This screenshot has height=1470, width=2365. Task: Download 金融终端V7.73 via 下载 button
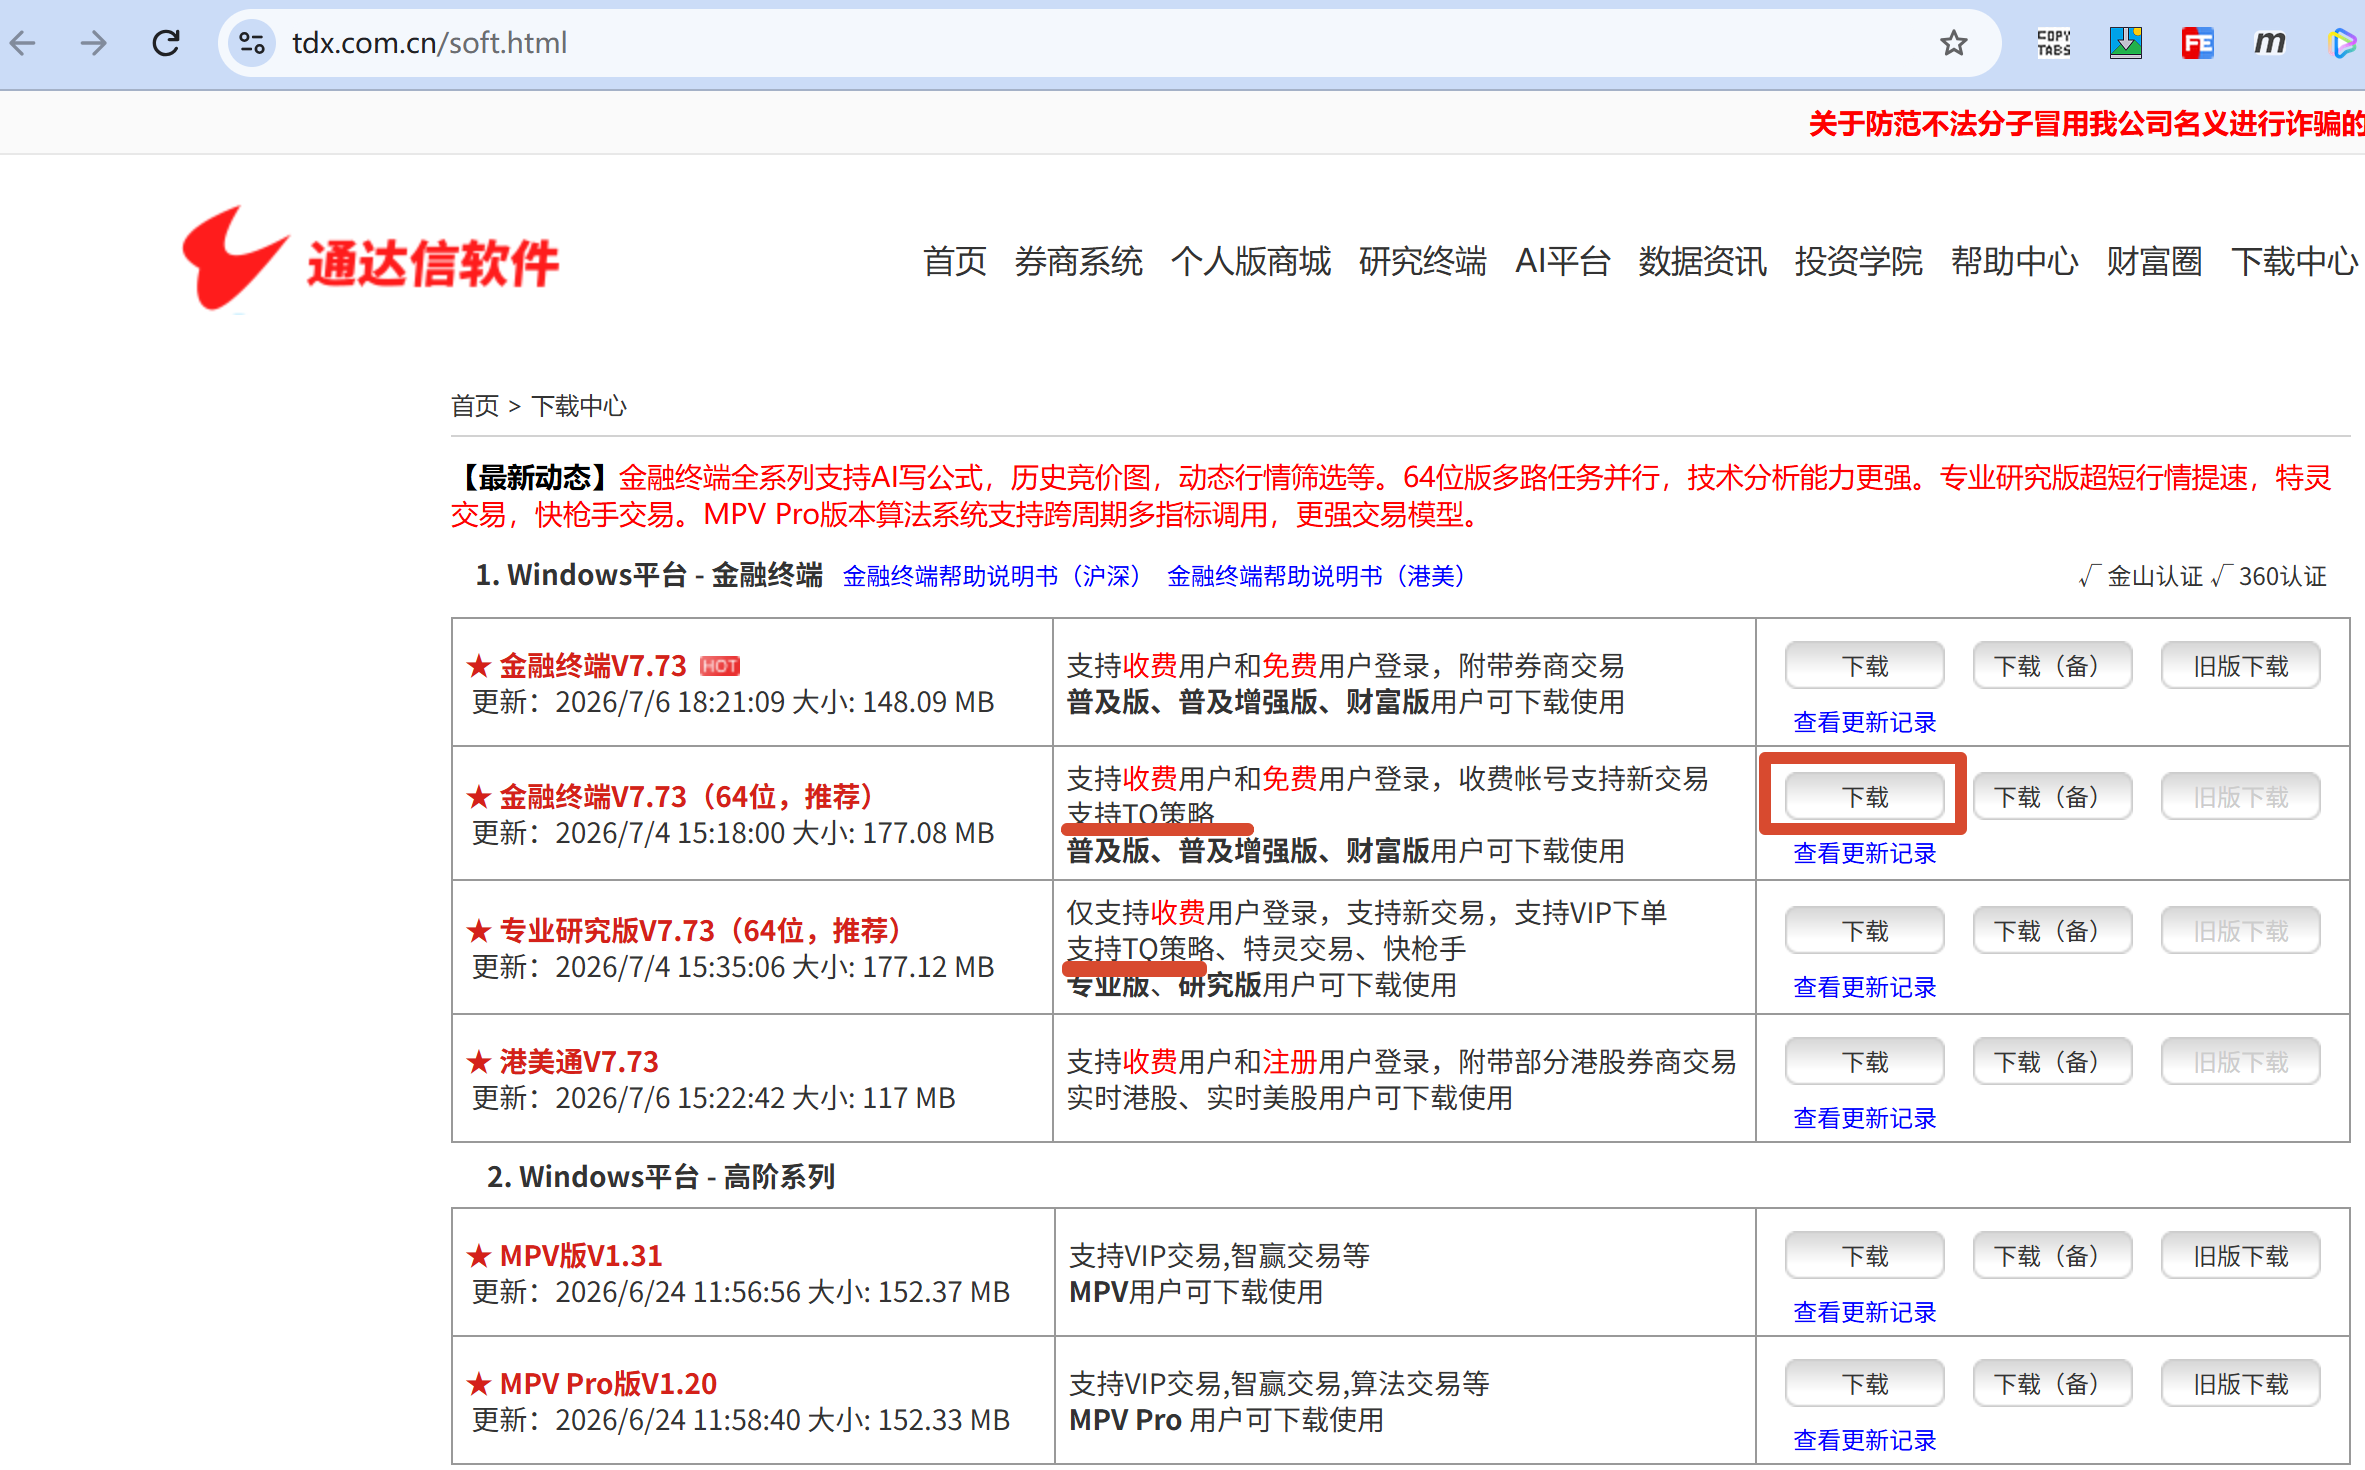(x=1865, y=666)
